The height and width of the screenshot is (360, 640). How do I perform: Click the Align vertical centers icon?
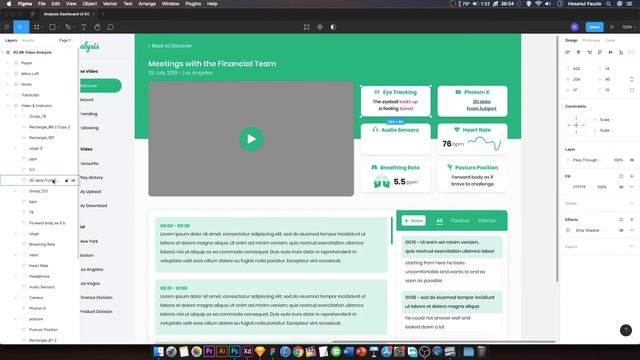tap(611, 52)
